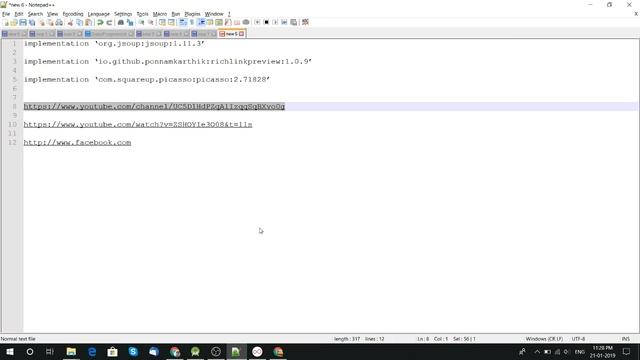Click the Save Recorded Macro icon

(x=293, y=22)
